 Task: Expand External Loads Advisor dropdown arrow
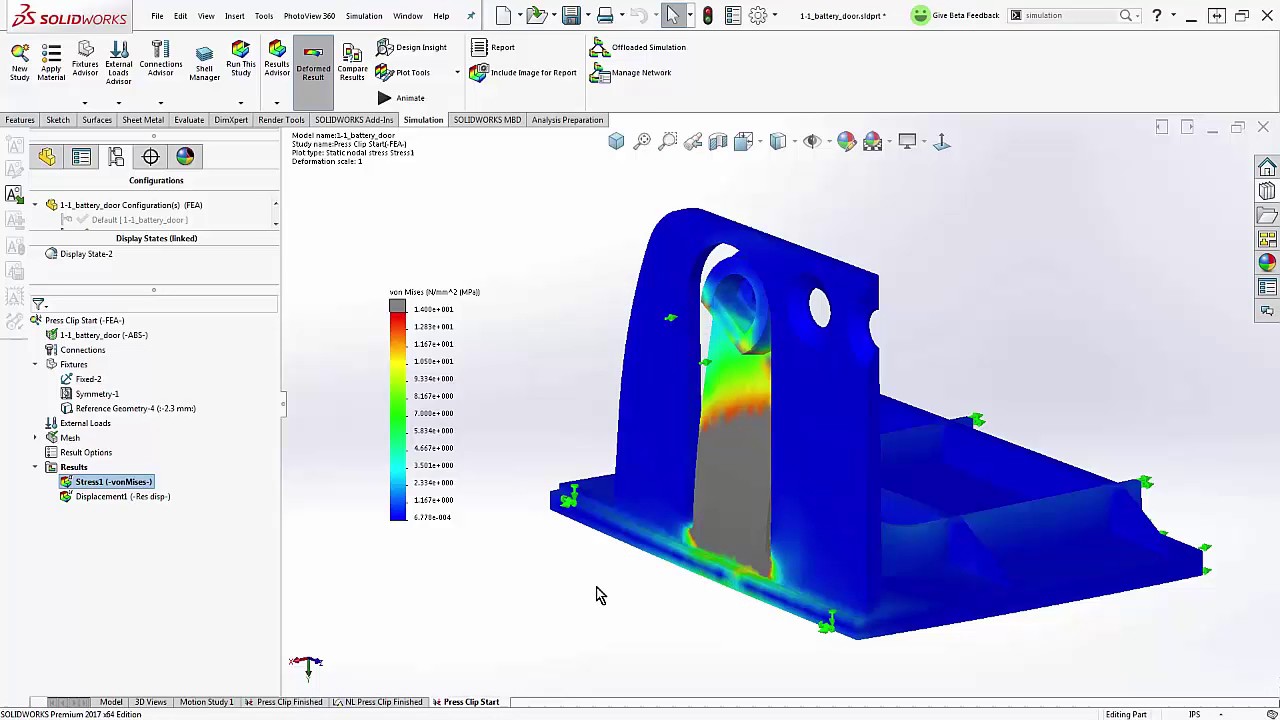[118, 102]
